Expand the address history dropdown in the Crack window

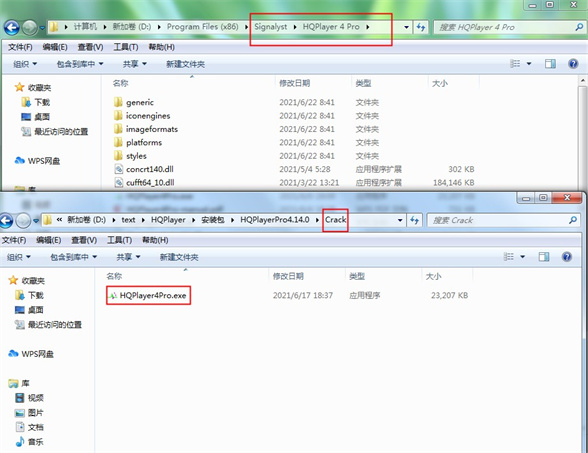[400, 220]
